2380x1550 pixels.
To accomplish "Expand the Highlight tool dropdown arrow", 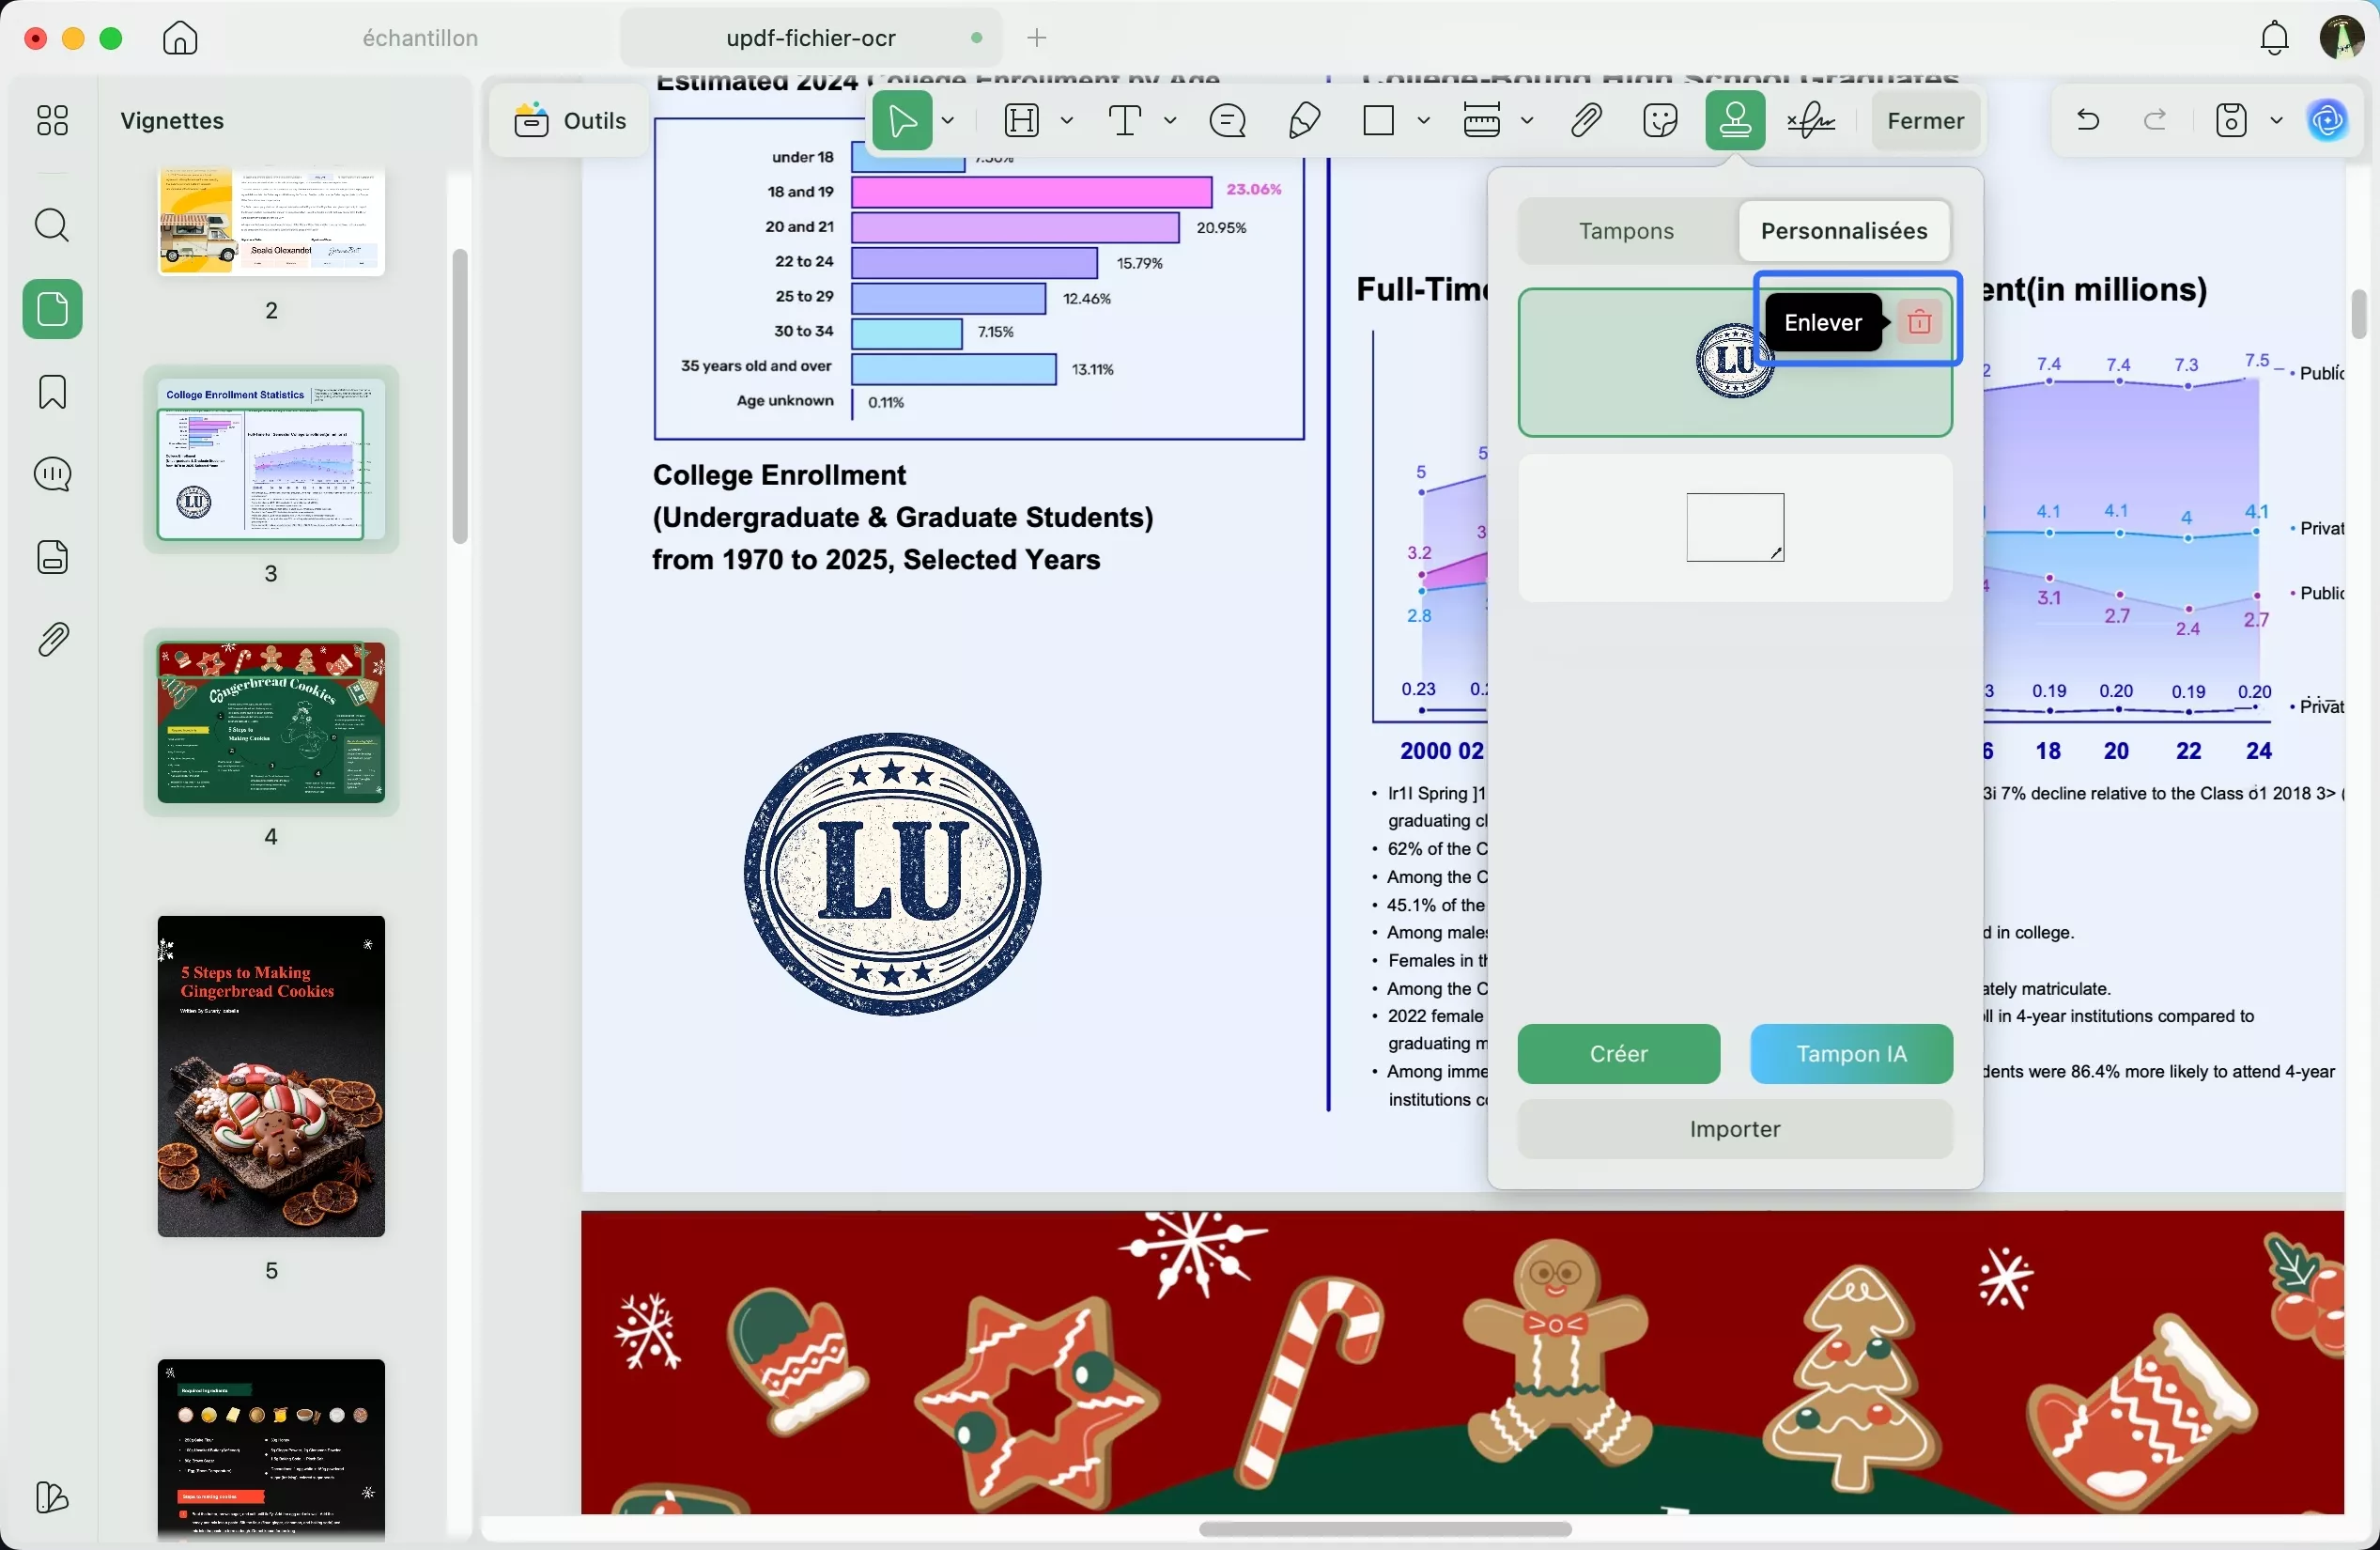I will pyautogui.click(x=1068, y=121).
